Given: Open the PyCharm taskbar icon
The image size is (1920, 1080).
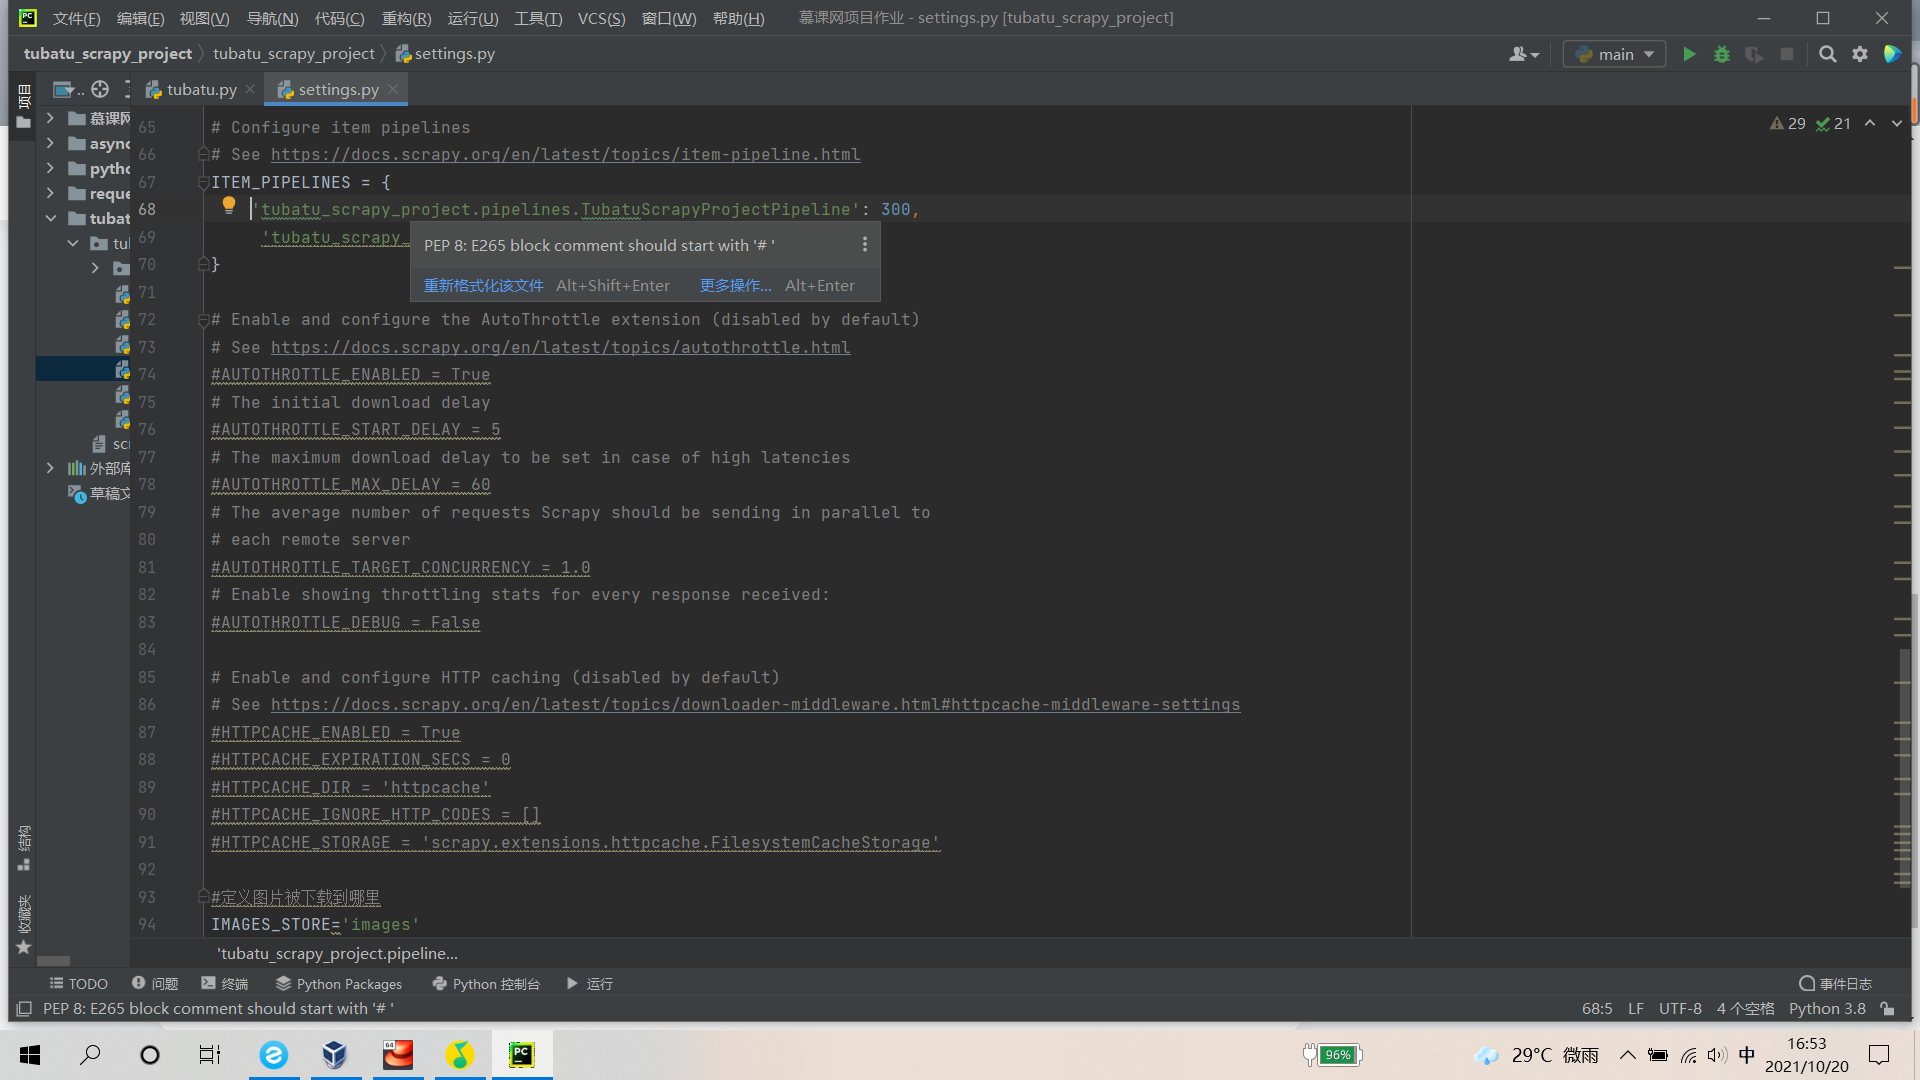Looking at the screenshot, I should [521, 1054].
